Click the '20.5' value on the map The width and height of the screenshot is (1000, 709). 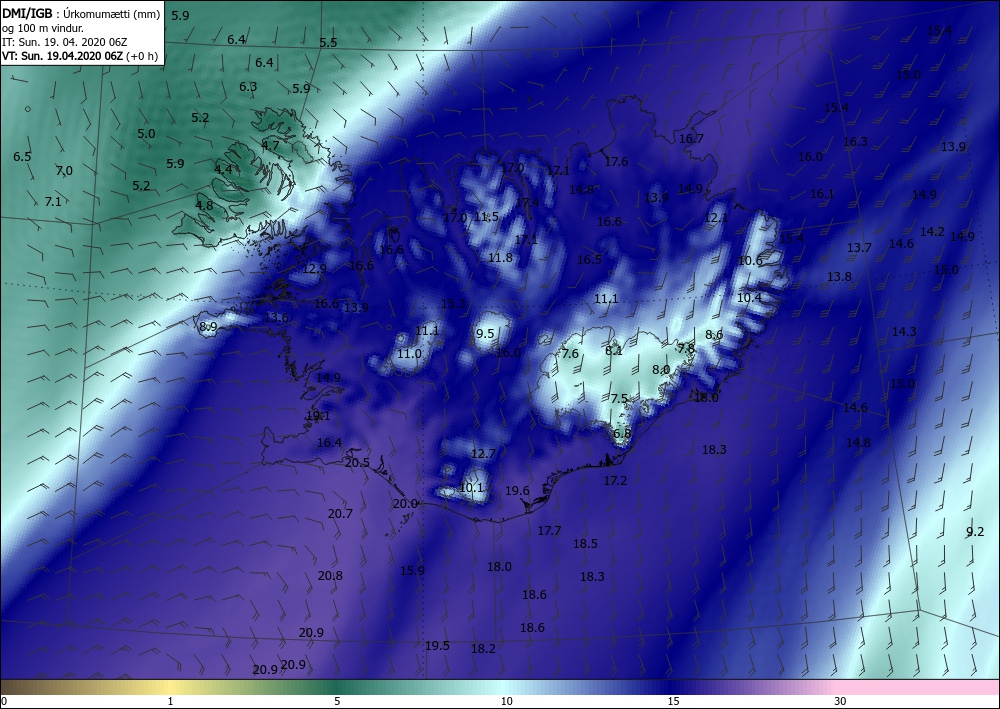coord(357,463)
